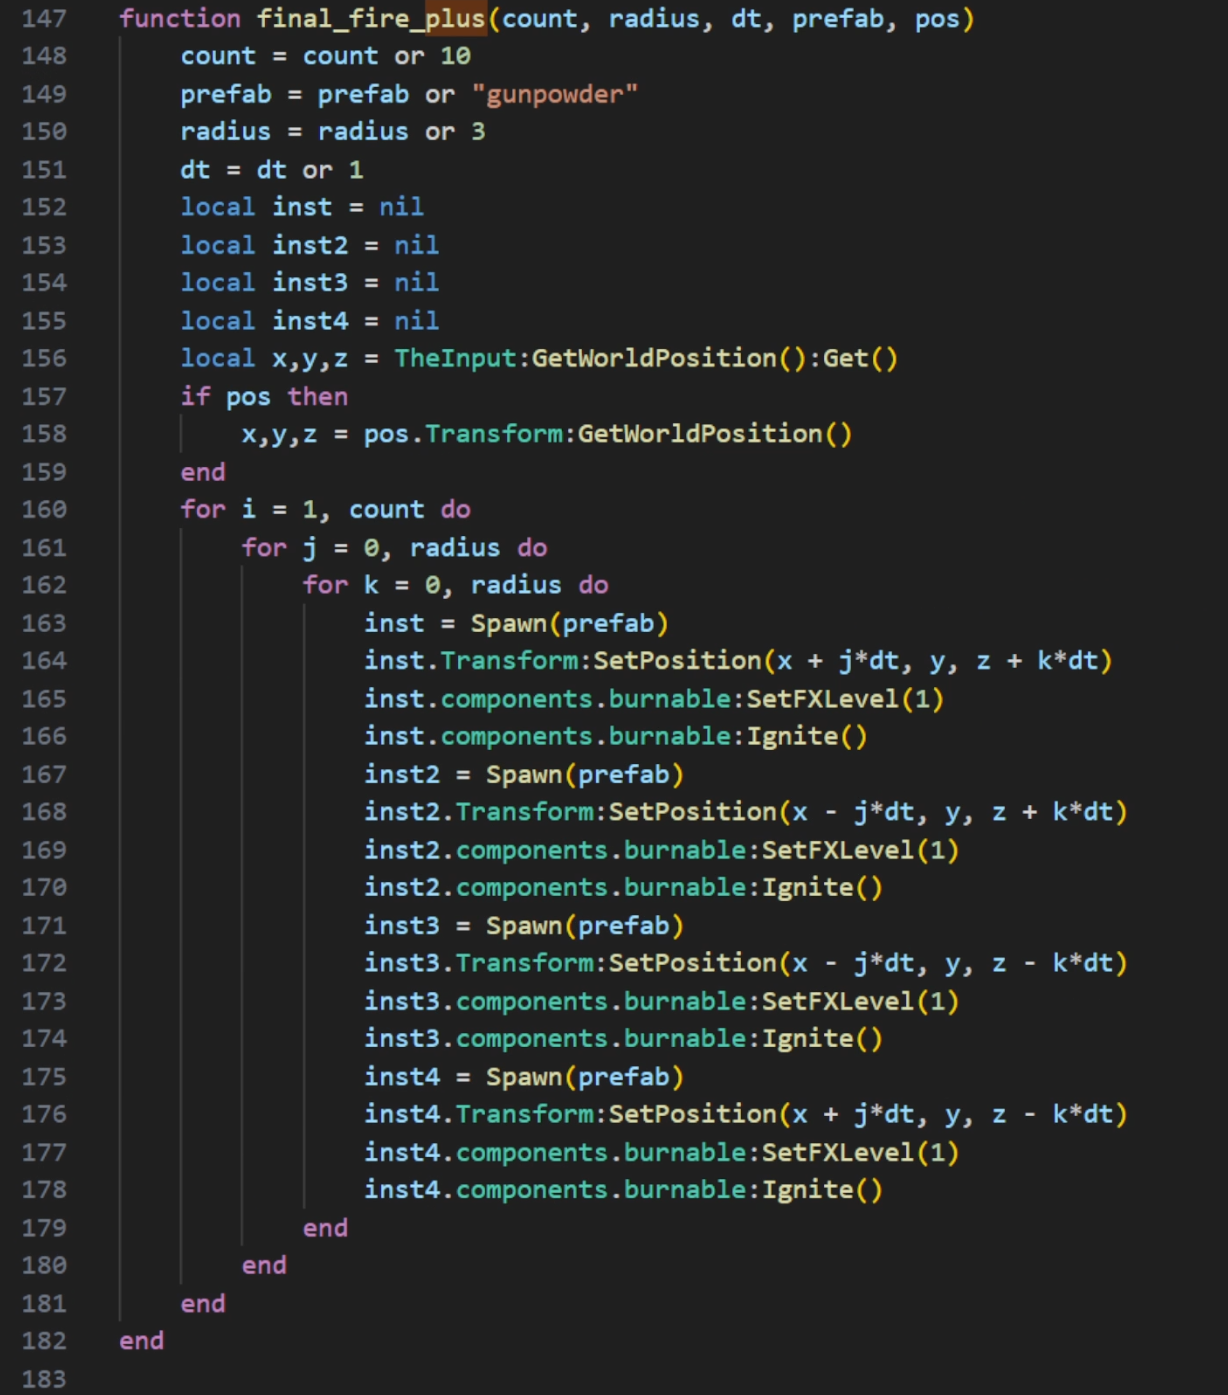
Task: Click inst3.Transform:SetPosition on line 172
Action: (571, 963)
